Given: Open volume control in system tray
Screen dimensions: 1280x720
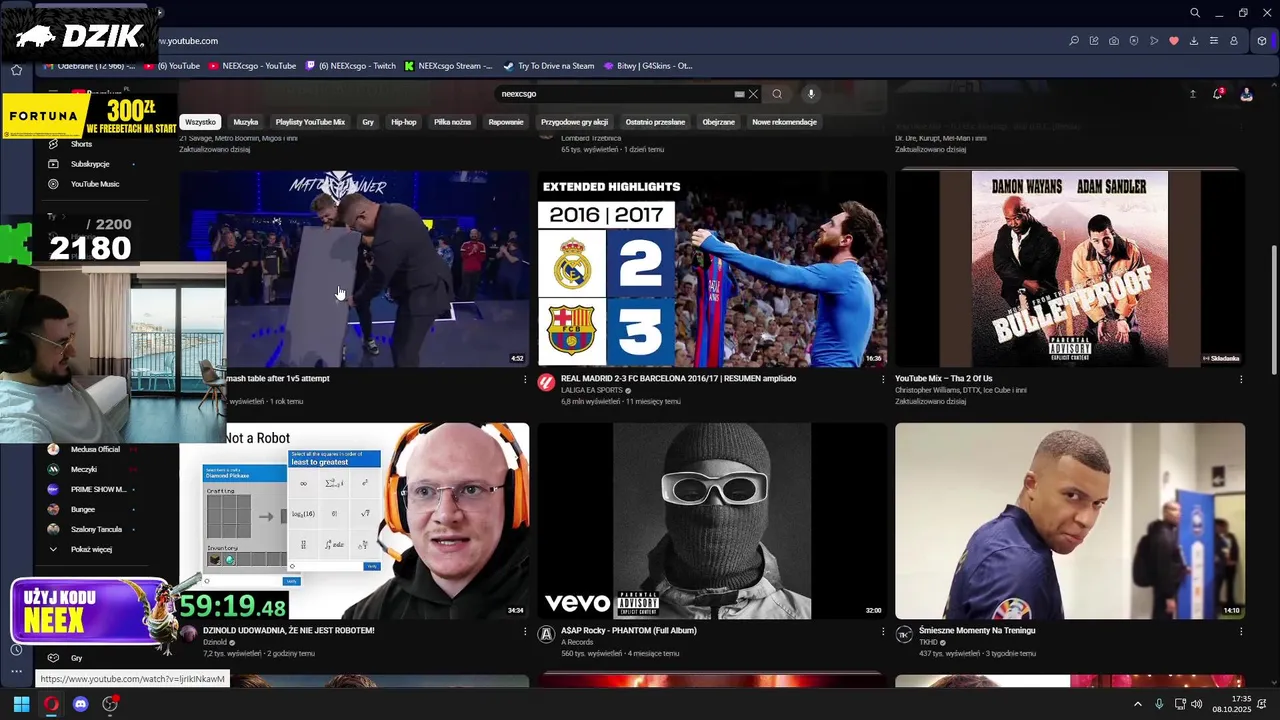Looking at the screenshot, I should click(1197, 704).
